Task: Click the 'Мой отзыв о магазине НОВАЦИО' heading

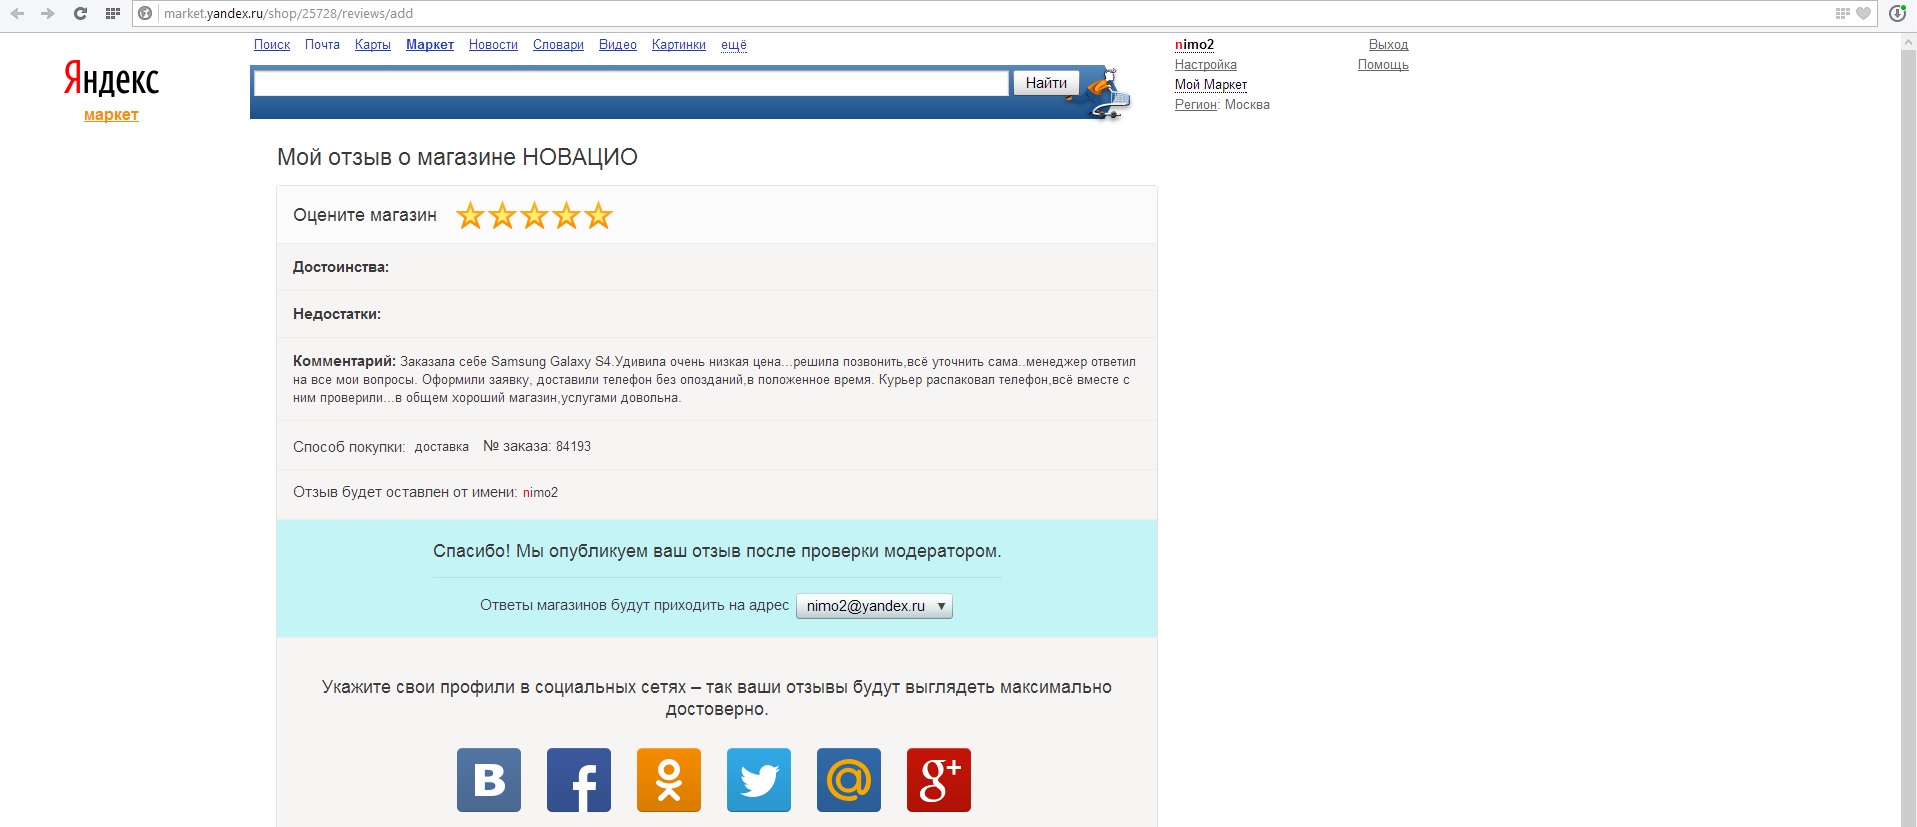Action: [x=457, y=157]
